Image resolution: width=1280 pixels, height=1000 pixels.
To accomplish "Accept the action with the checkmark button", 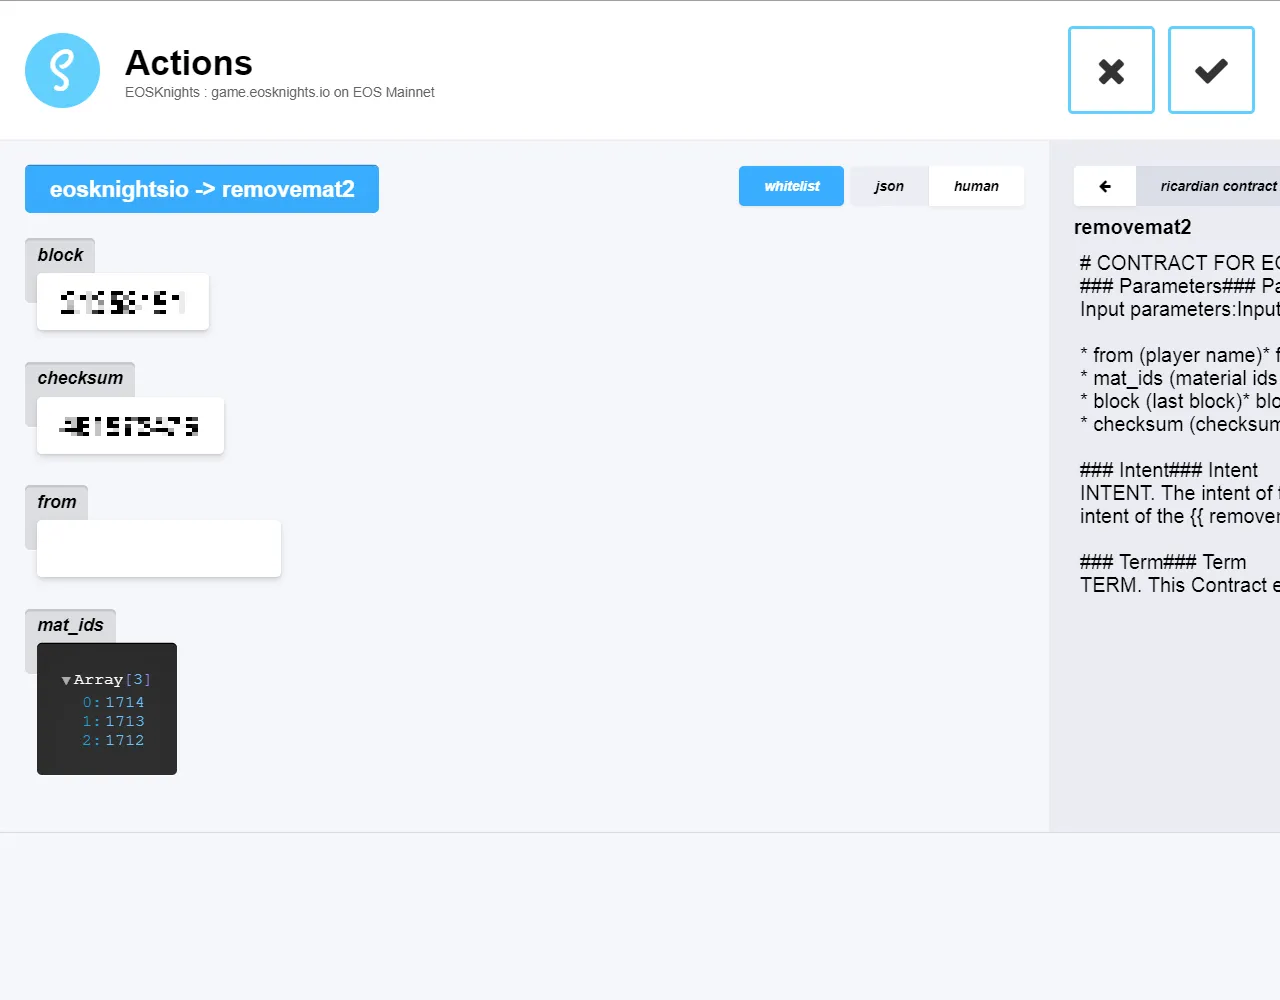I will [x=1211, y=70].
